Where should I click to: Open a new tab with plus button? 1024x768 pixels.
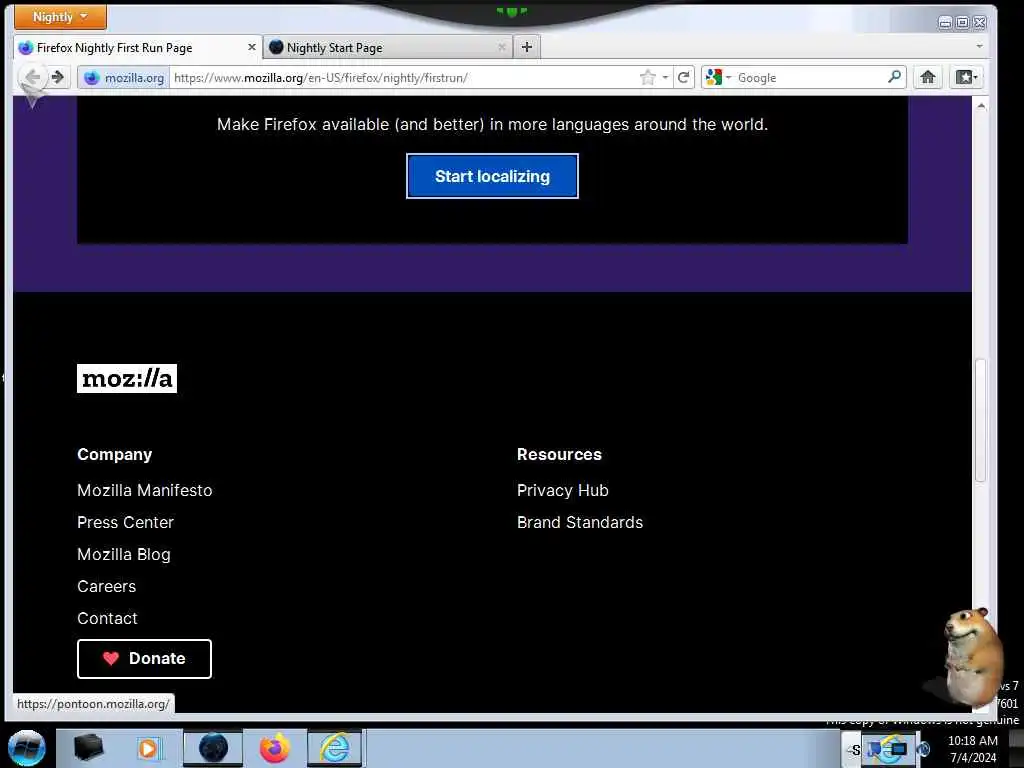point(527,47)
